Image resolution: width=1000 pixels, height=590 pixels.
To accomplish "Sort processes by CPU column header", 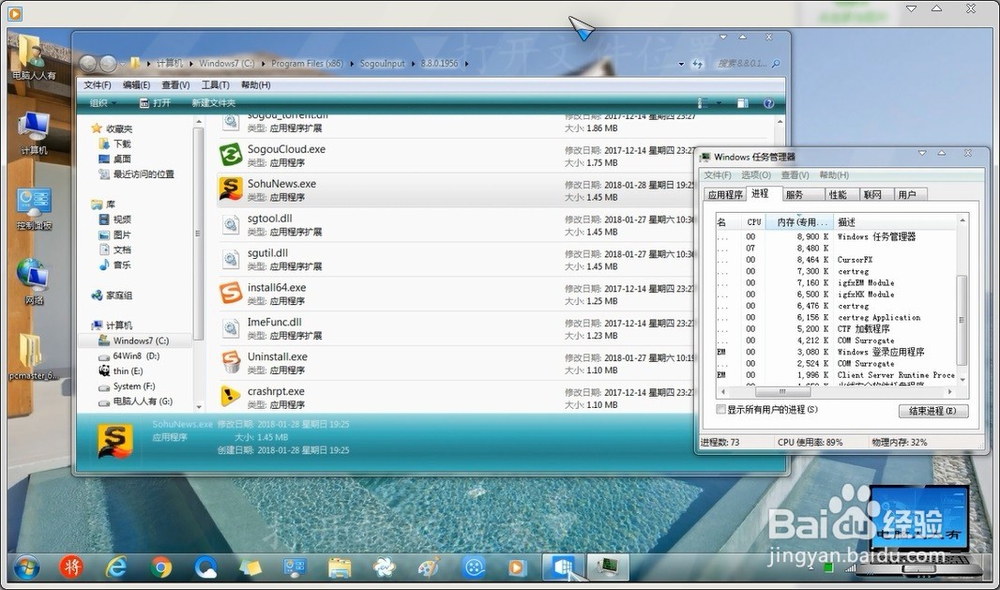I will click(x=754, y=222).
